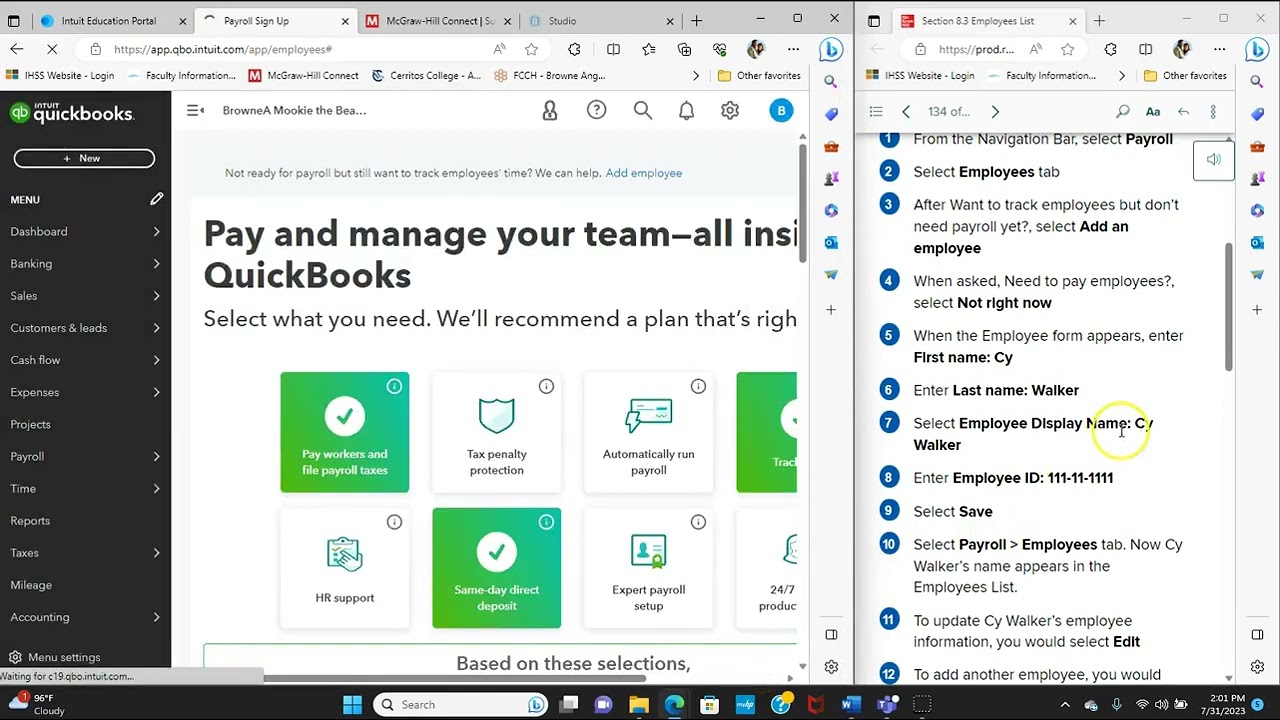Viewport: 1280px width, 720px height.
Task: Expand the Dashboard submenu arrow
Action: (x=156, y=232)
